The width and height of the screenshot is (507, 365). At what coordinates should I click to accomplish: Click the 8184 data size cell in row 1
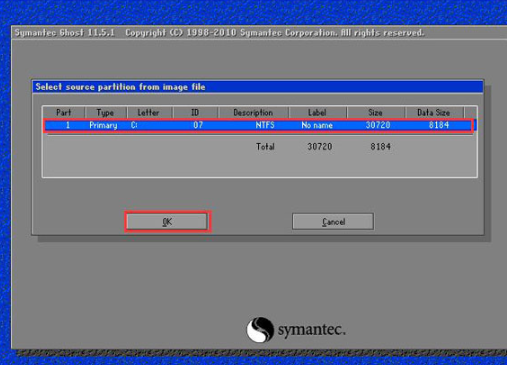439,125
